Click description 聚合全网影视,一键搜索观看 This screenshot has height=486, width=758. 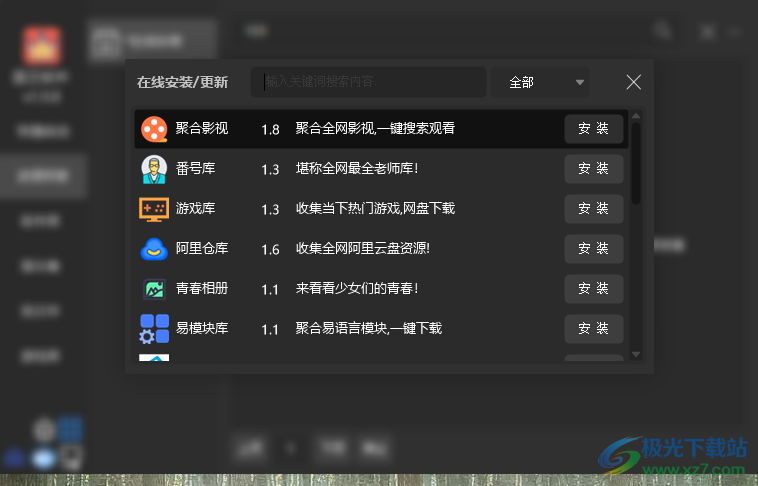(x=375, y=129)
